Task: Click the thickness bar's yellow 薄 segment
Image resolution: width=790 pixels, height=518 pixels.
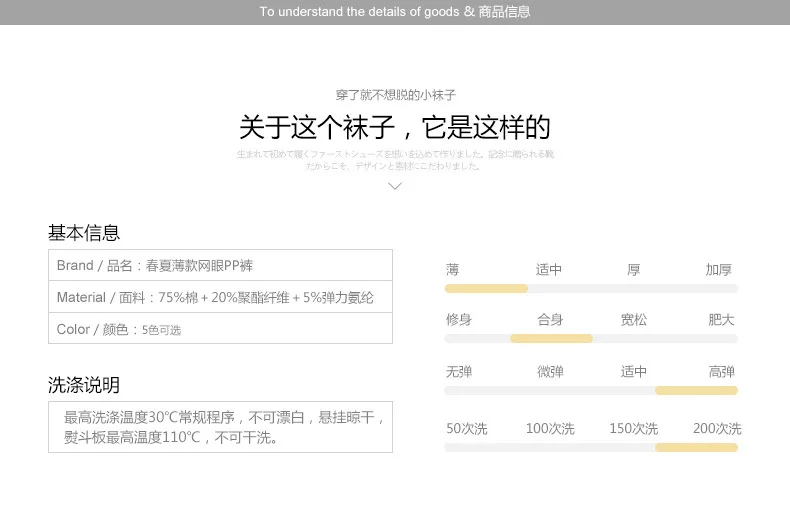Action: click(486, 289)
